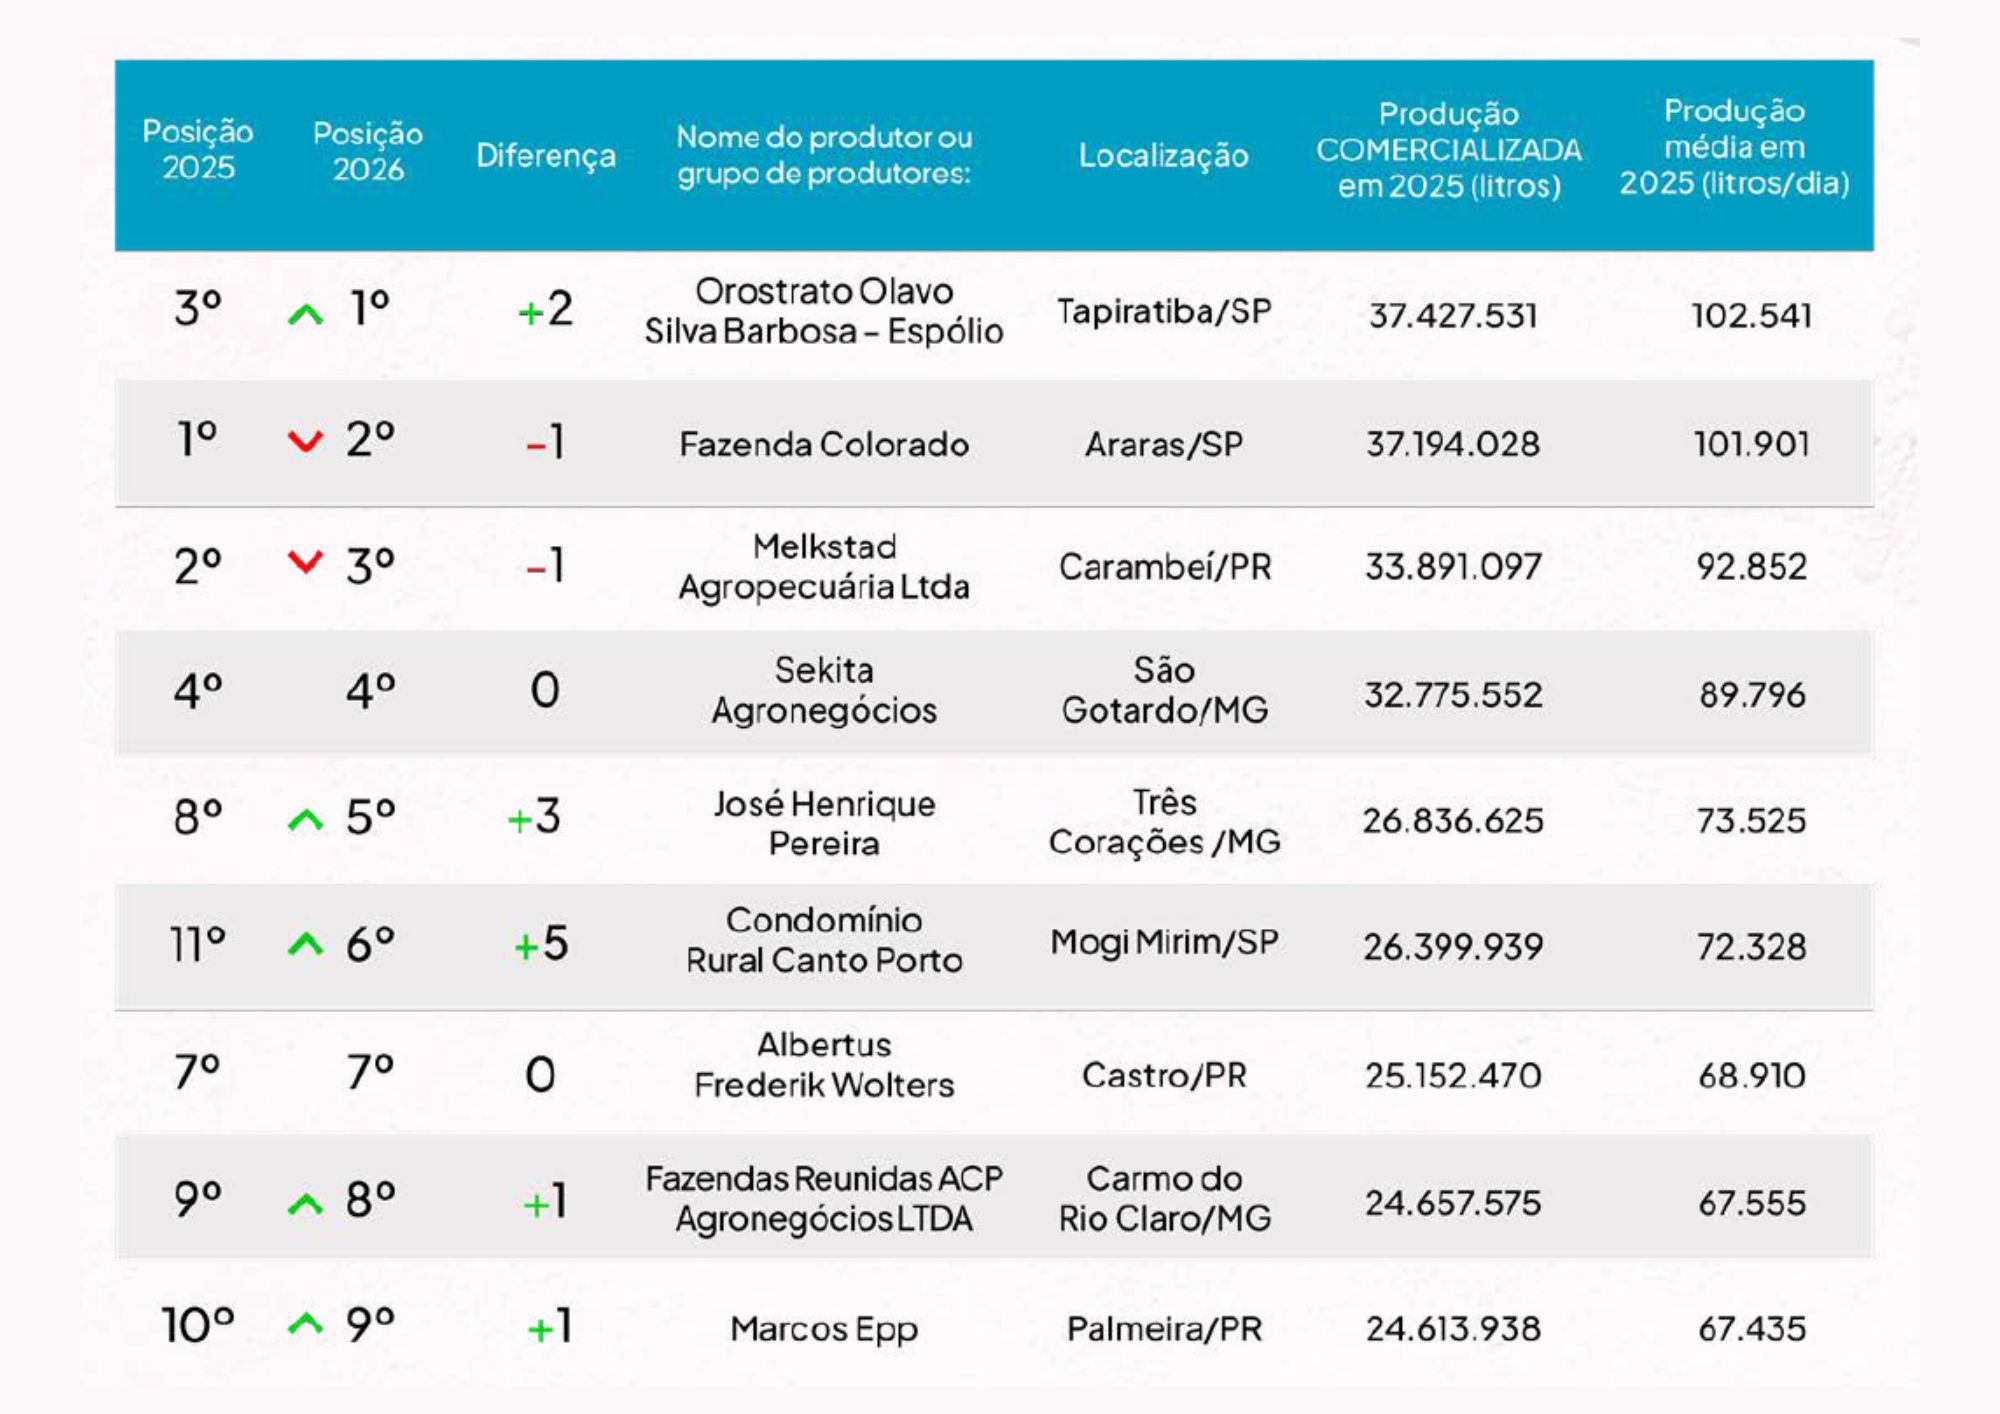
Task: Click the Fazenda Colorado producer name
Action: (824, 444)
